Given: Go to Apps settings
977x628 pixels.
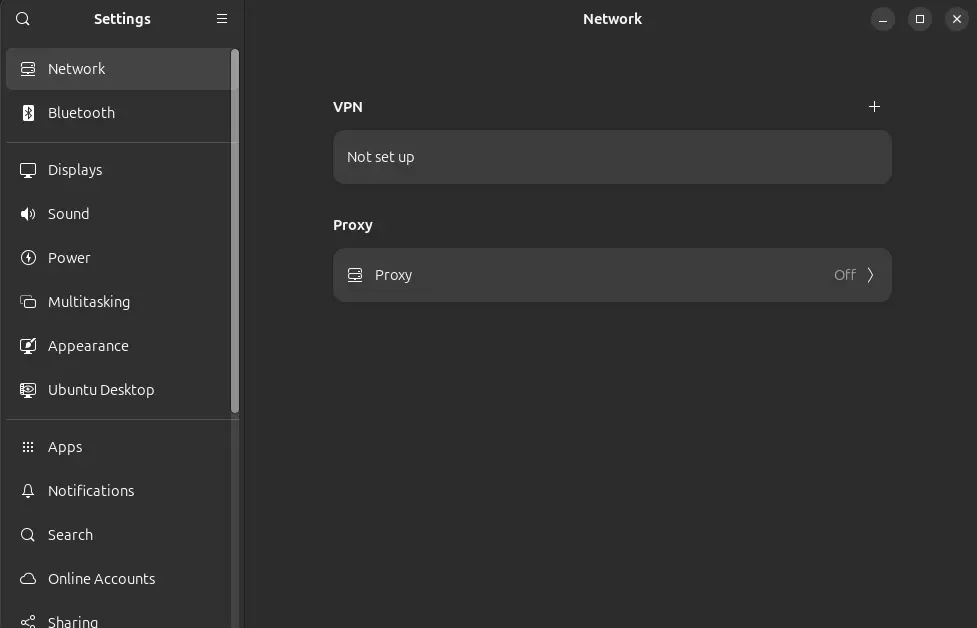Looking at the screenshot, I should click(65, 447).
